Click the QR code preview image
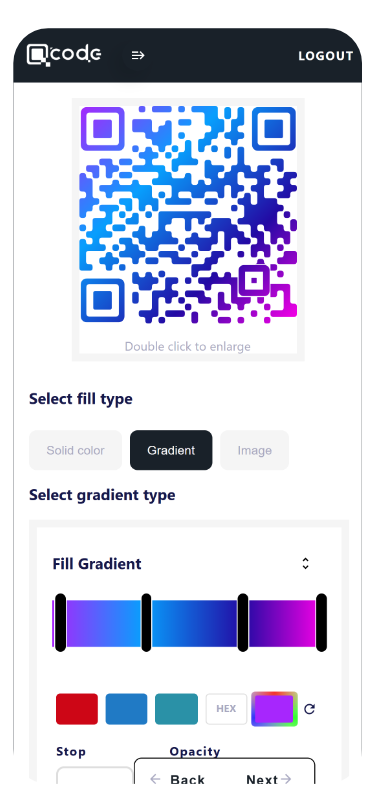This screenshot has width=375, height=812. coord(188,215)
